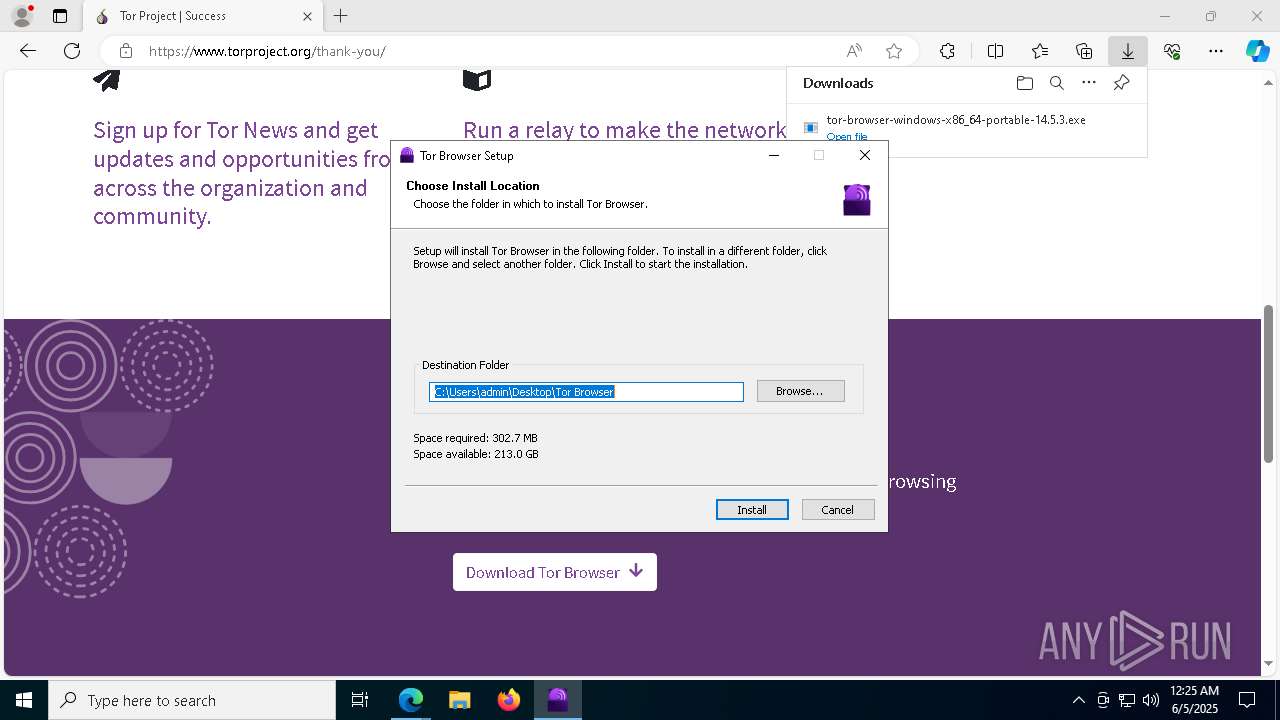Open Browser essentials heart icon
The image size is (1280, 720).
point(1172,51)
